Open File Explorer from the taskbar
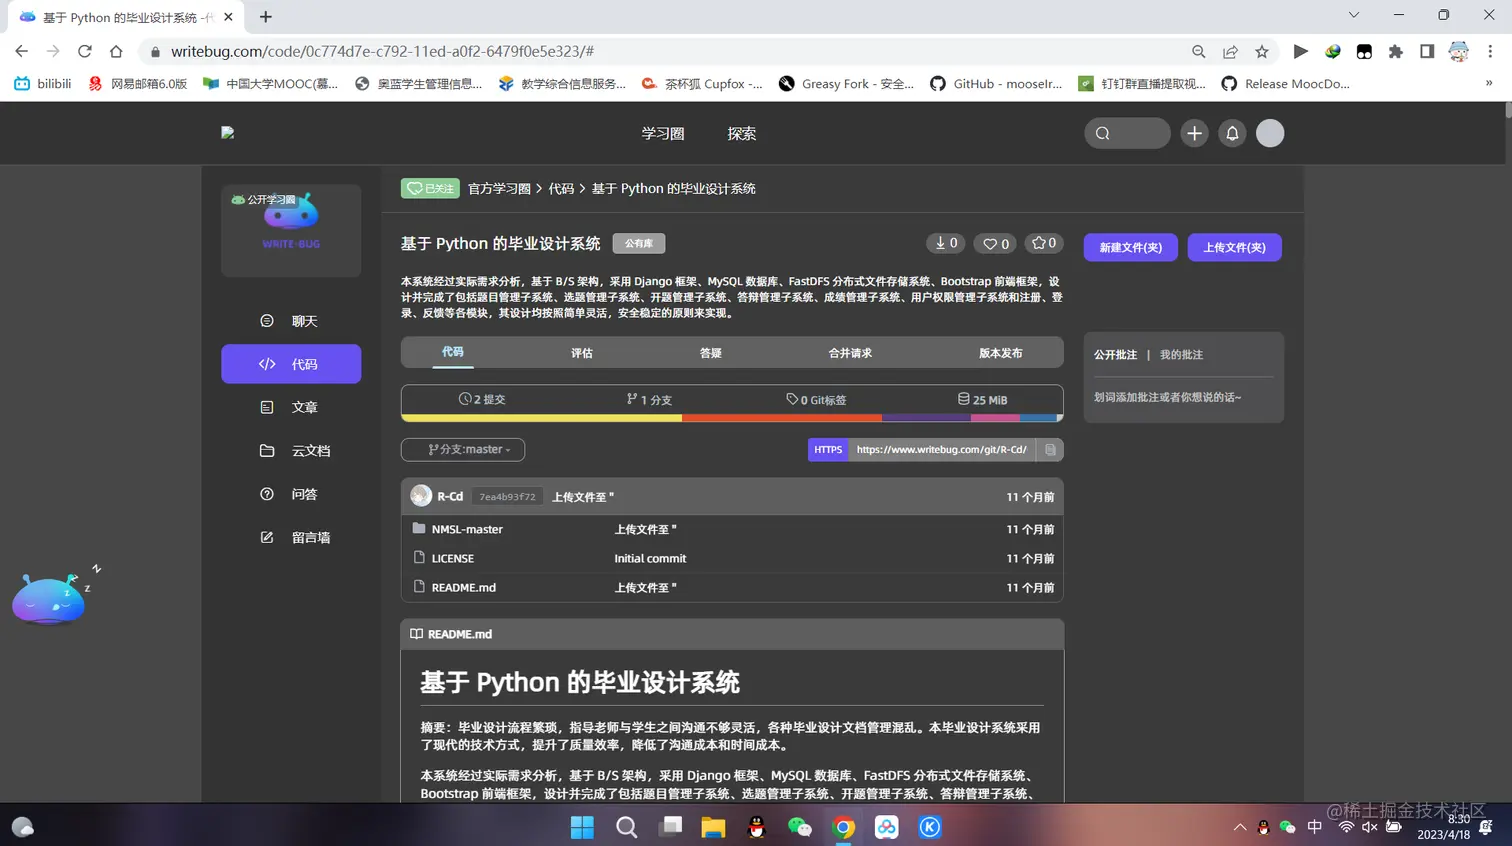 [713, 827]
